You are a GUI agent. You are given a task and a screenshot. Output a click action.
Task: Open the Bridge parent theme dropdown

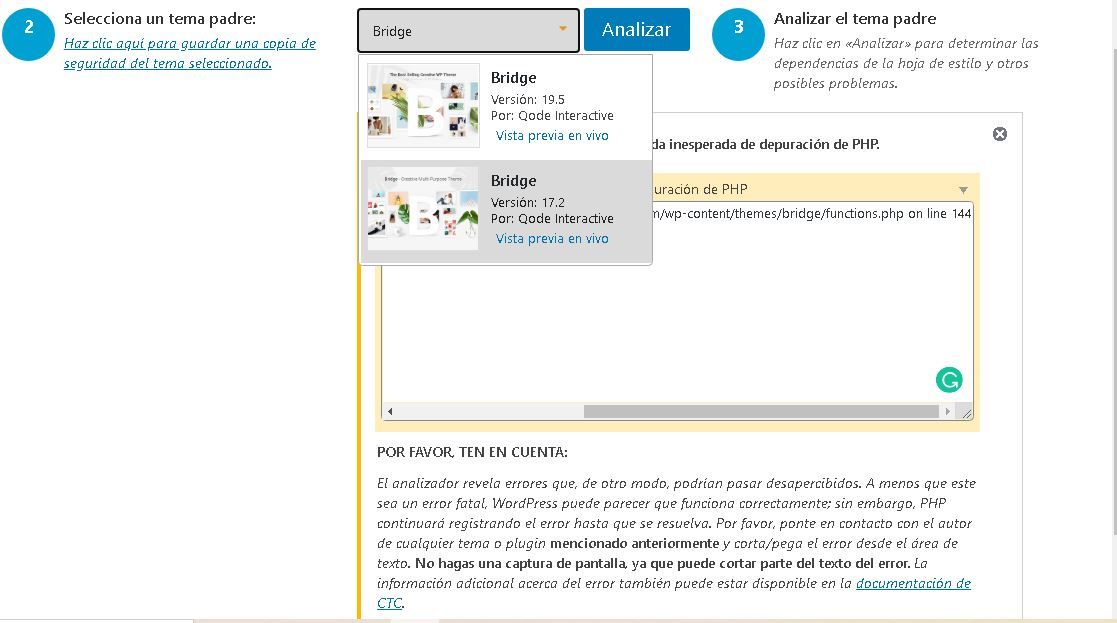click(468, 31)
